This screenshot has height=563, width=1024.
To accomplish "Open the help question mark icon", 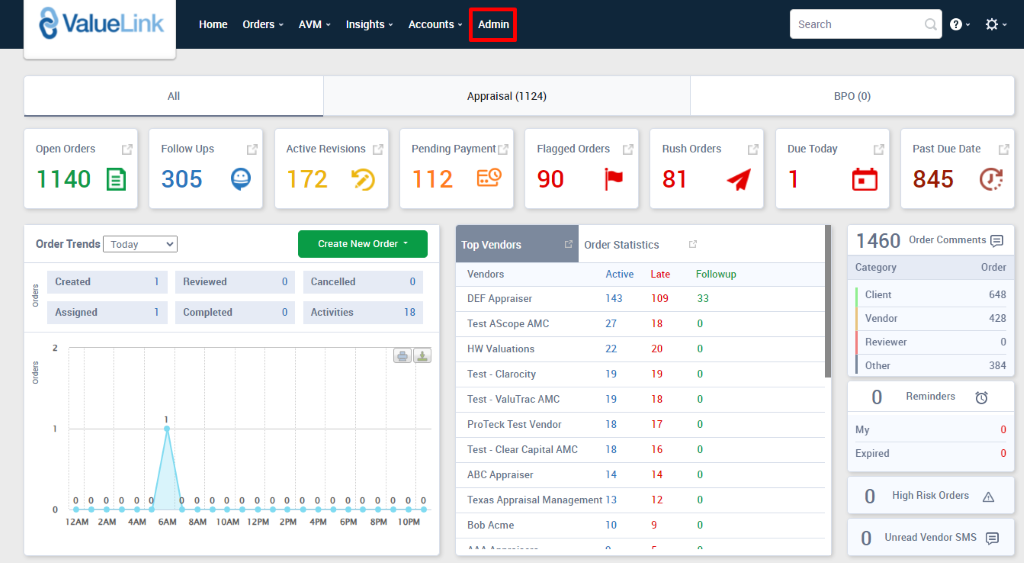I will pos(956,24).
